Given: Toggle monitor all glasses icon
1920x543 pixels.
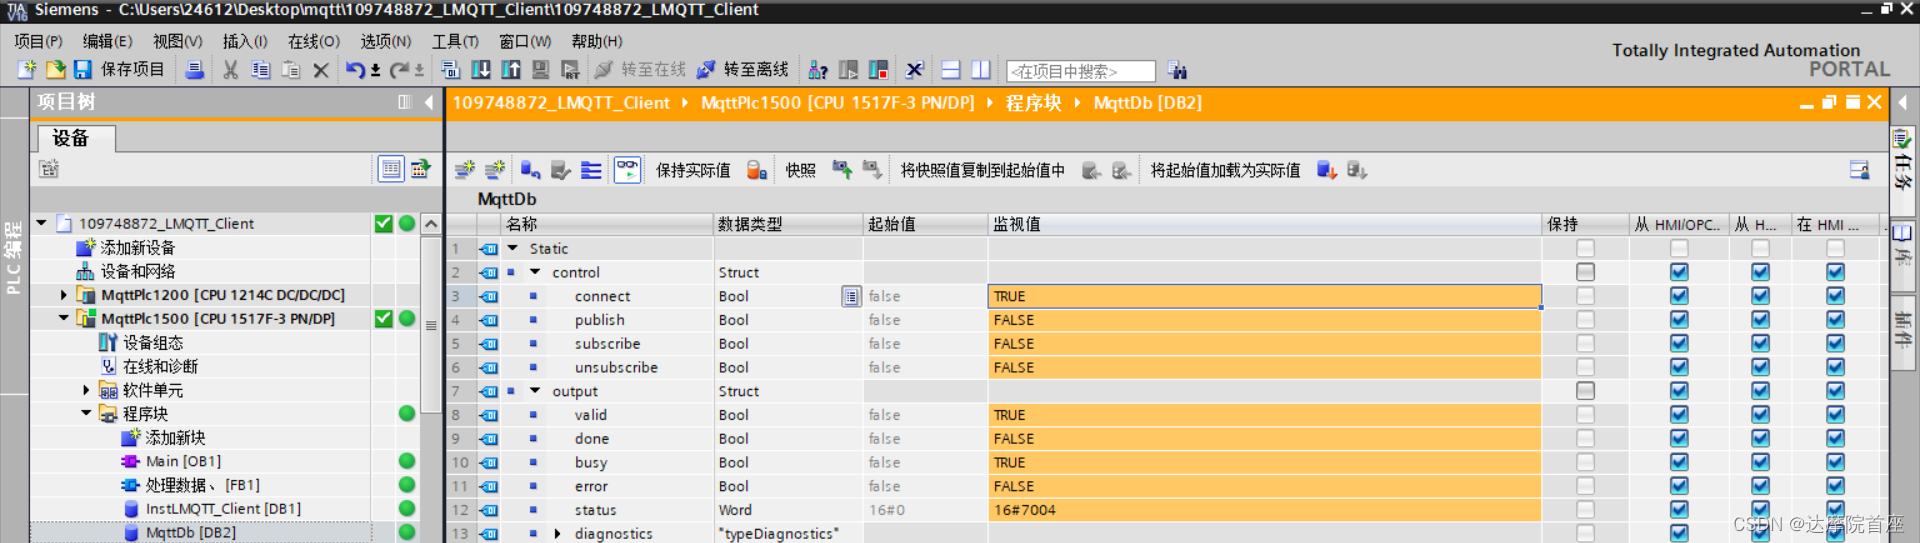Looking at the screenshot, I should pyautogui.click(x=627, y=170).
